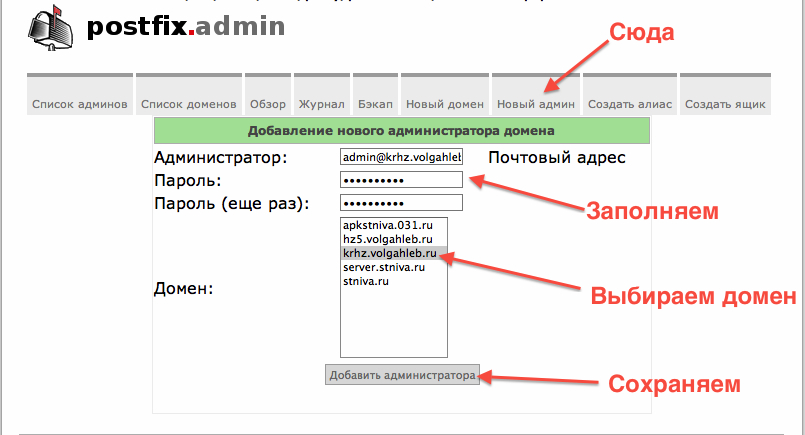Open the Обзор menu item
The height and width of the screenshot is (435, 805).
coord(268,104)
